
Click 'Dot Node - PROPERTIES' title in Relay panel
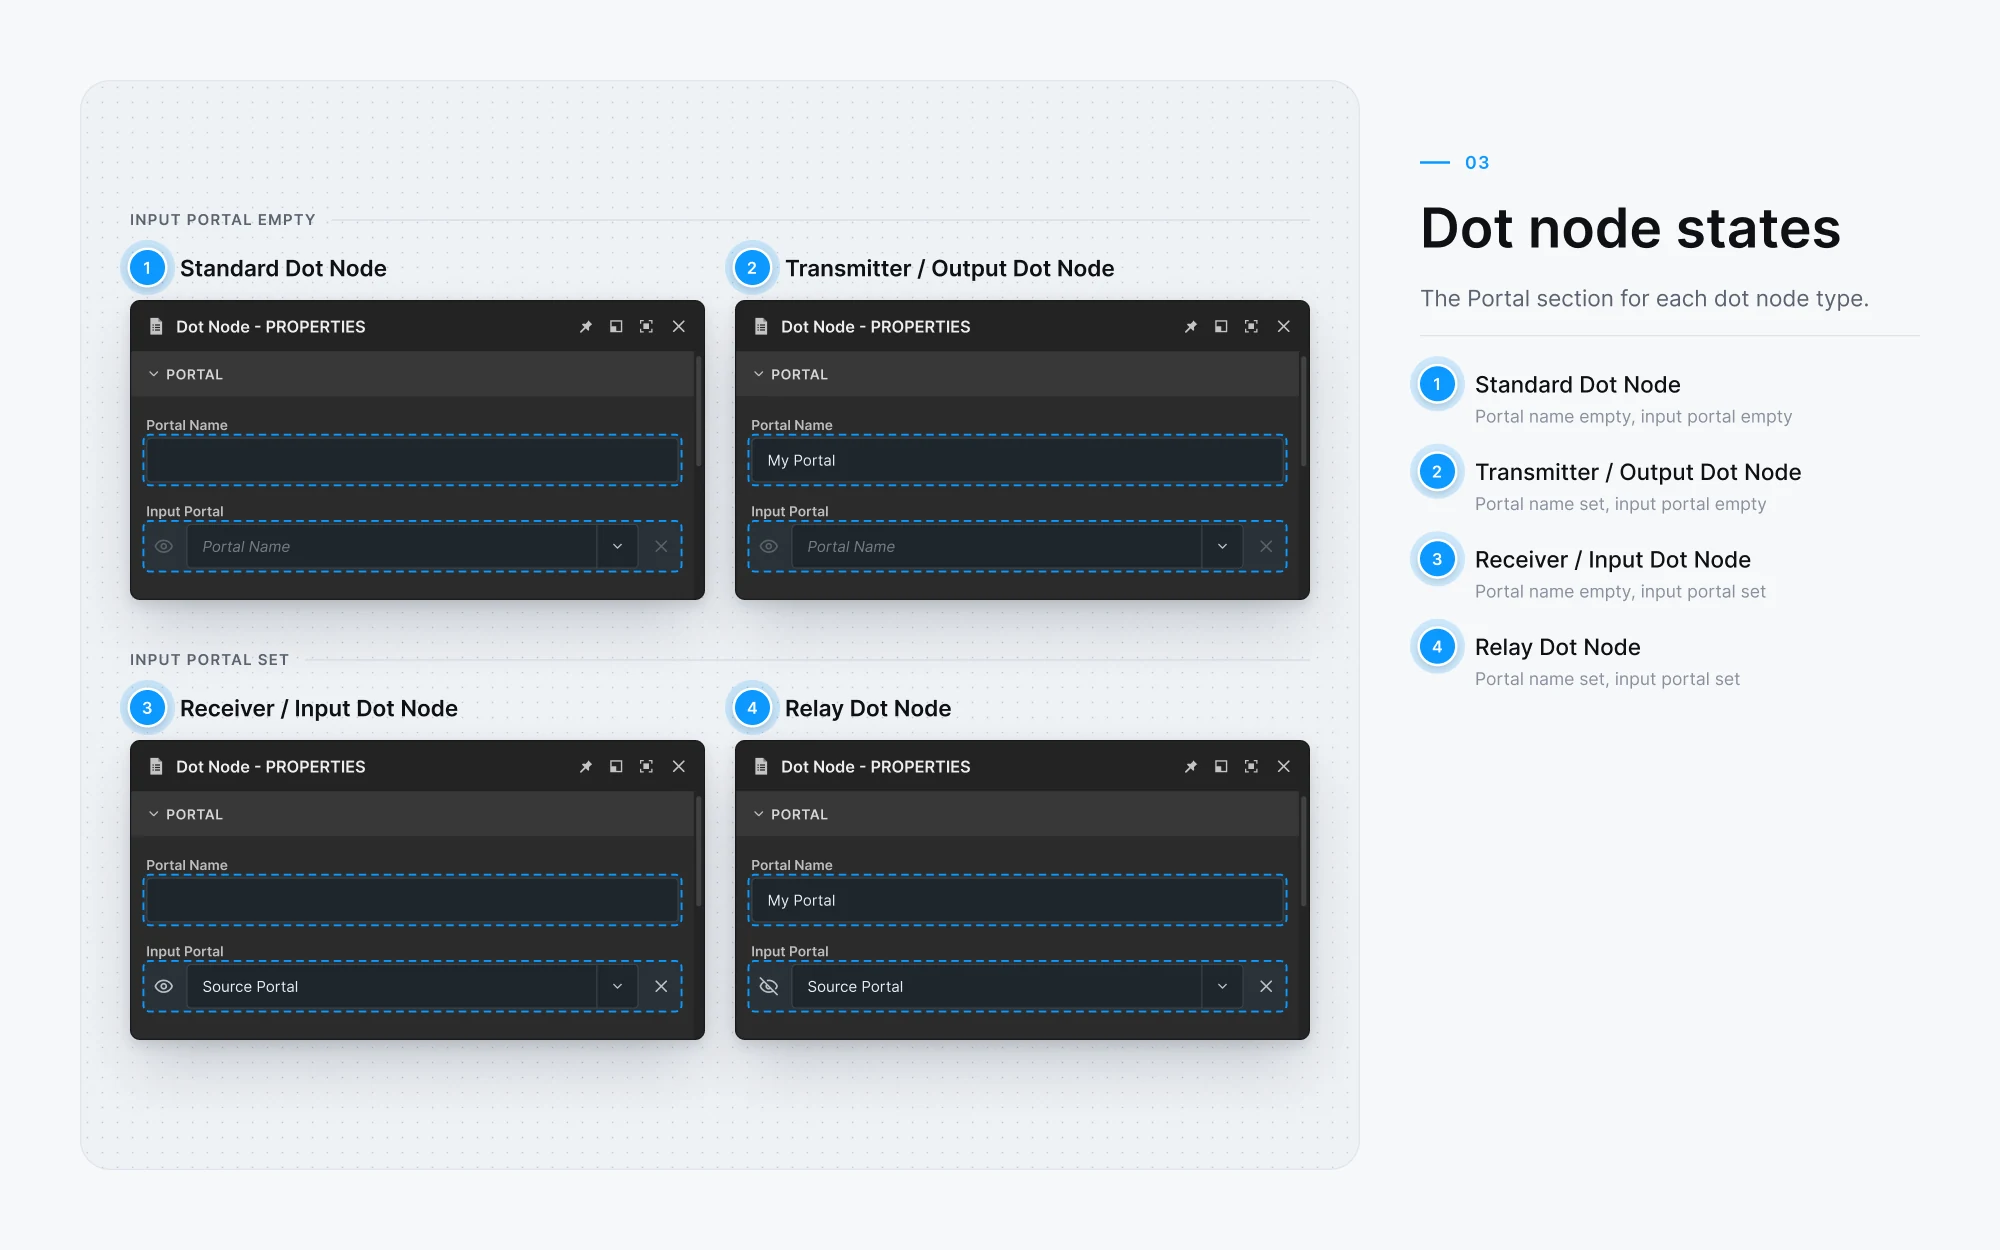coord(875,767)
